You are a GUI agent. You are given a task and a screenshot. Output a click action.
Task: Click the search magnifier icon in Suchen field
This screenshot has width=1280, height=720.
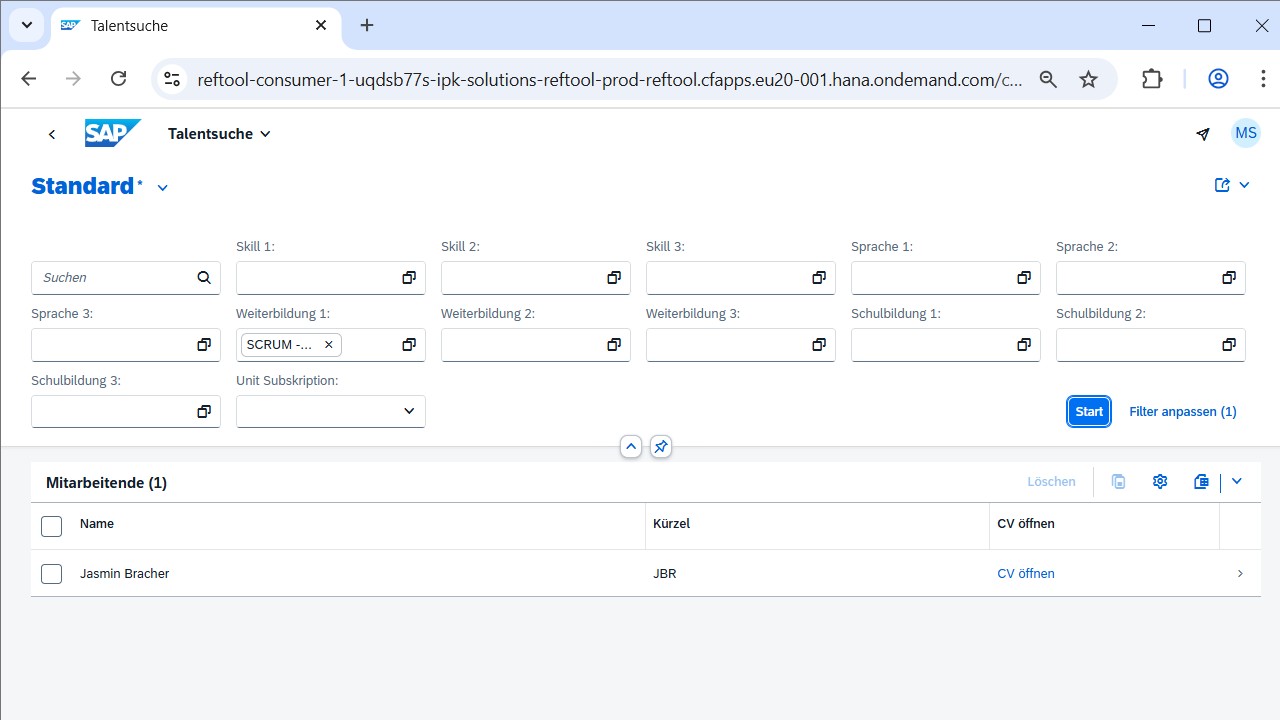[x=204, y=278]
